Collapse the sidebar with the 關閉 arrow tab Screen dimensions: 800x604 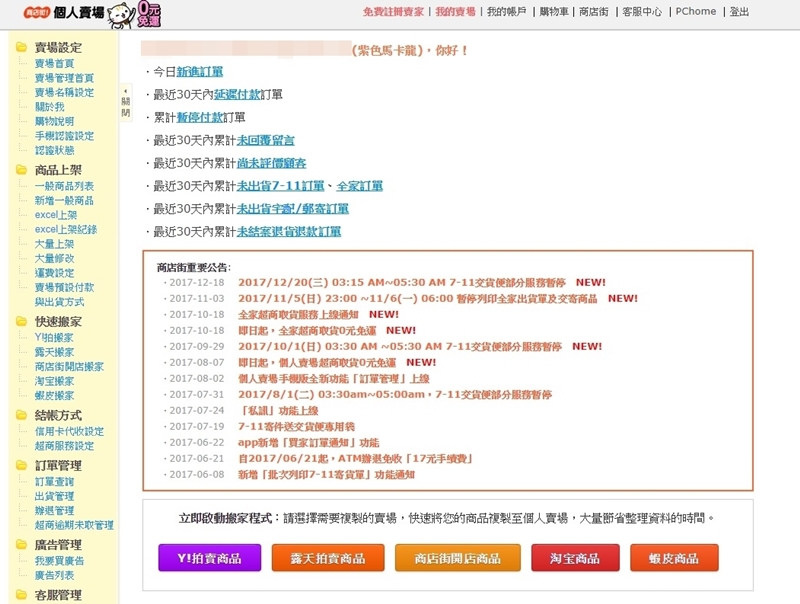(126, 103)
